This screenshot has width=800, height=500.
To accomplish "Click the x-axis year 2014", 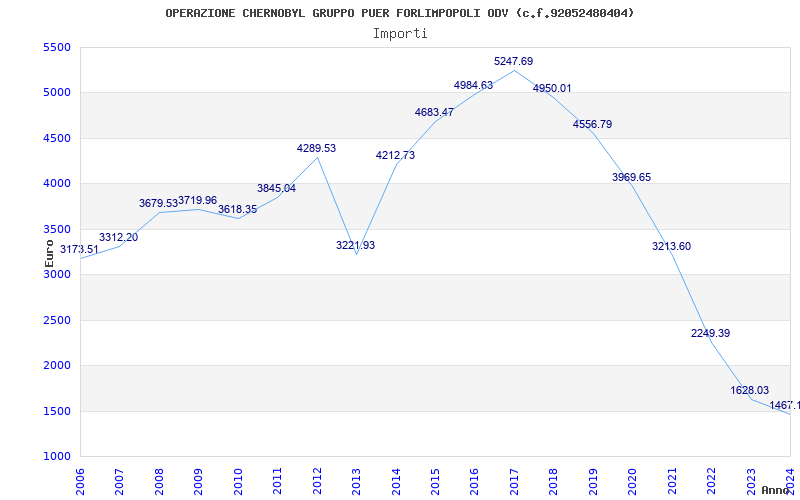I will (x=396, y=482).
